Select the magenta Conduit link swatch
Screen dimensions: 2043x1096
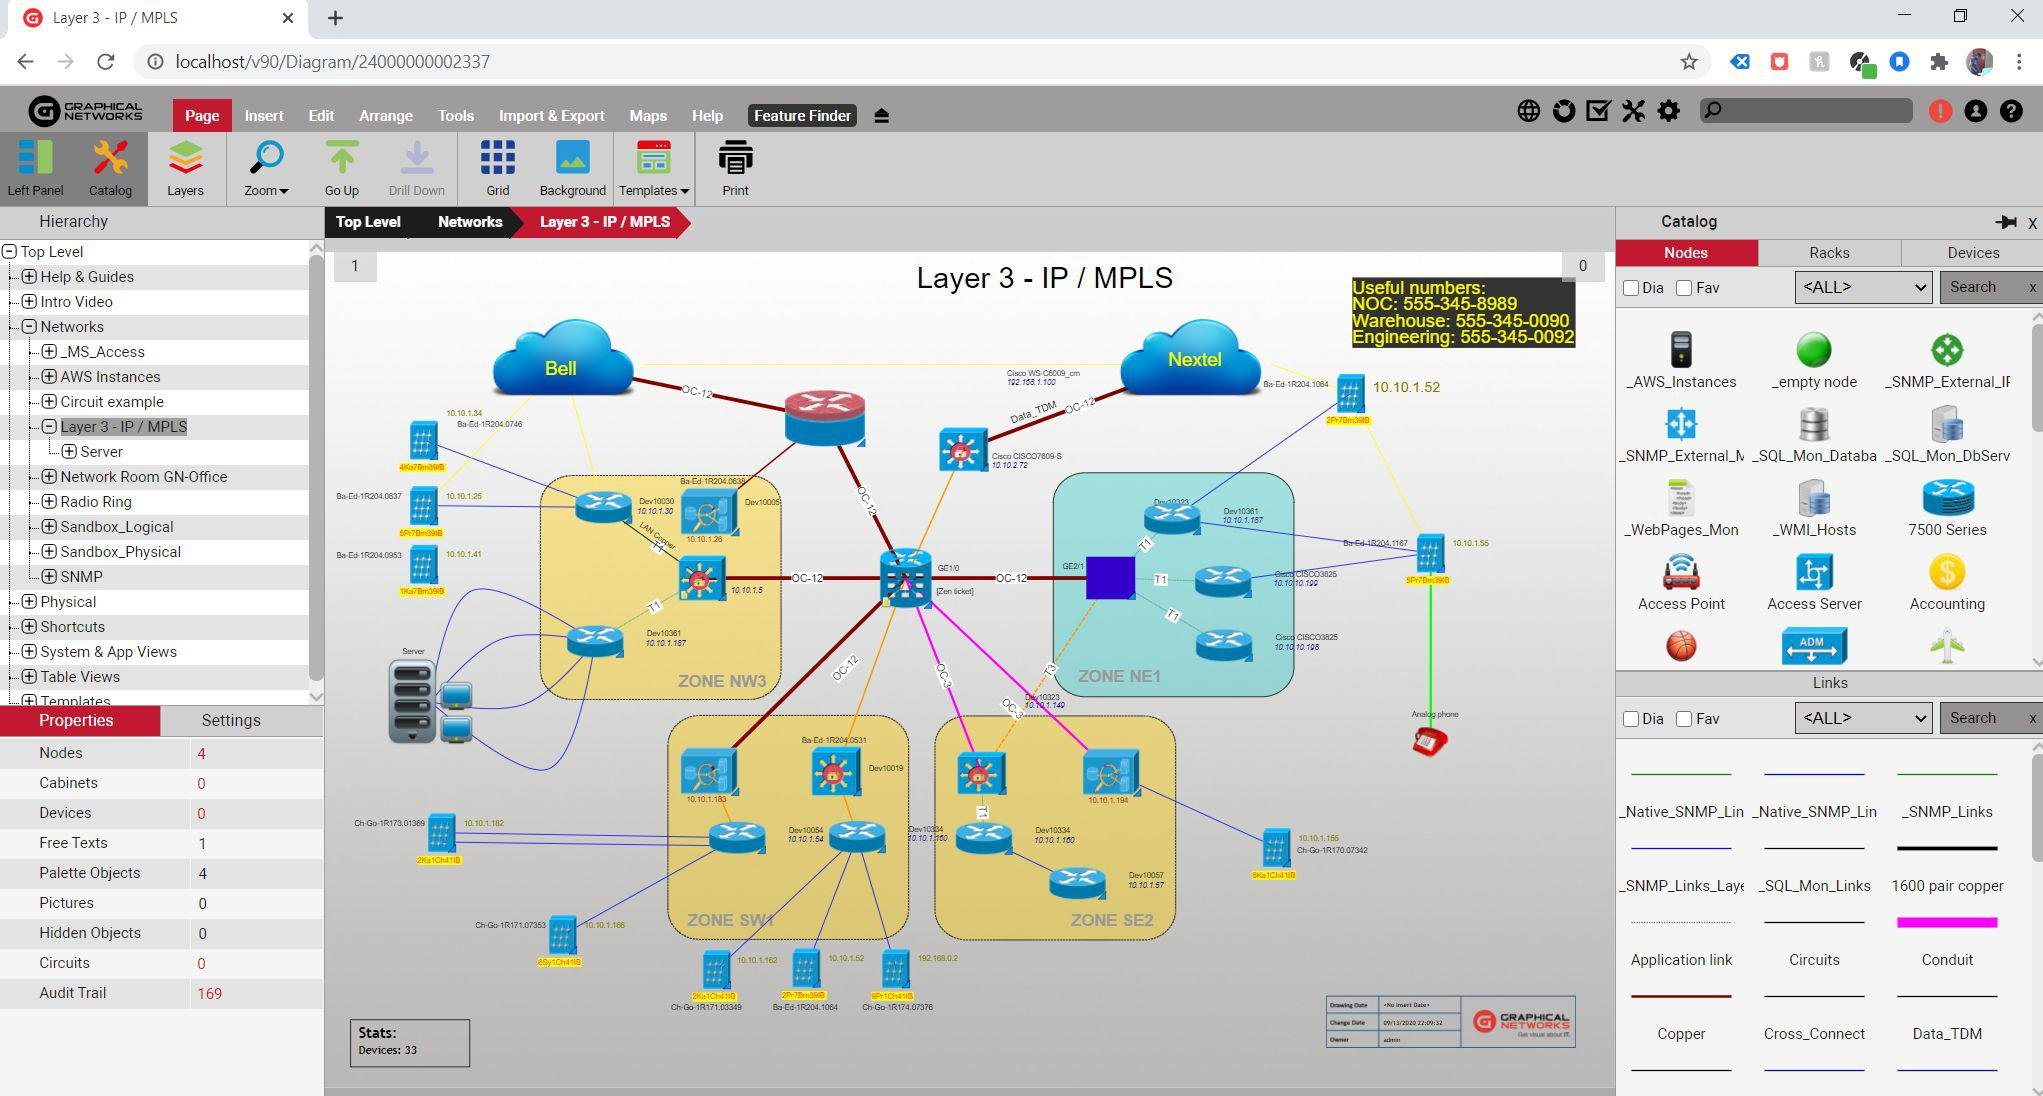[1946, 922]
